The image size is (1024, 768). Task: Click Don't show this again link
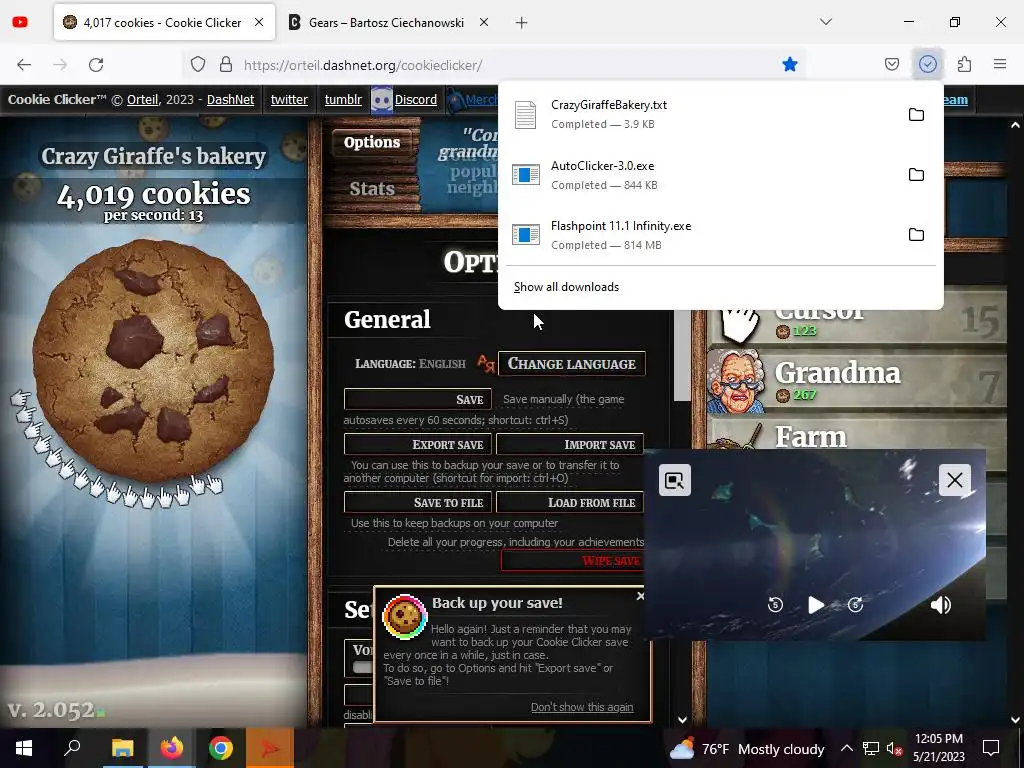pyautogui.click(x=582, y=707)
